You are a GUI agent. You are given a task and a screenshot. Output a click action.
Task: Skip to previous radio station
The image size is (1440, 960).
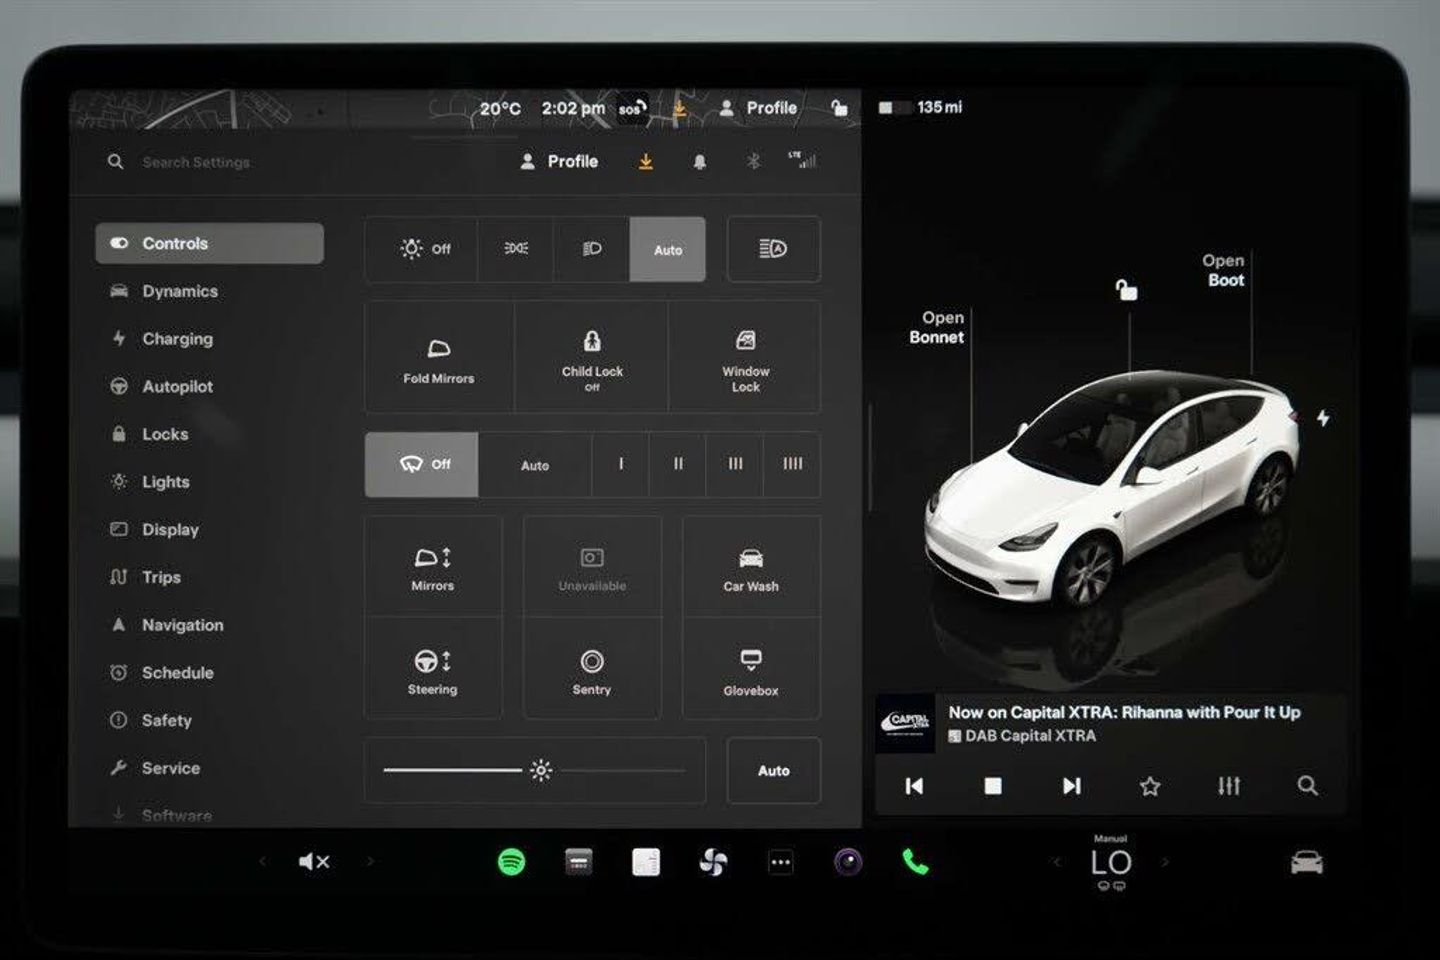[914, 786]
